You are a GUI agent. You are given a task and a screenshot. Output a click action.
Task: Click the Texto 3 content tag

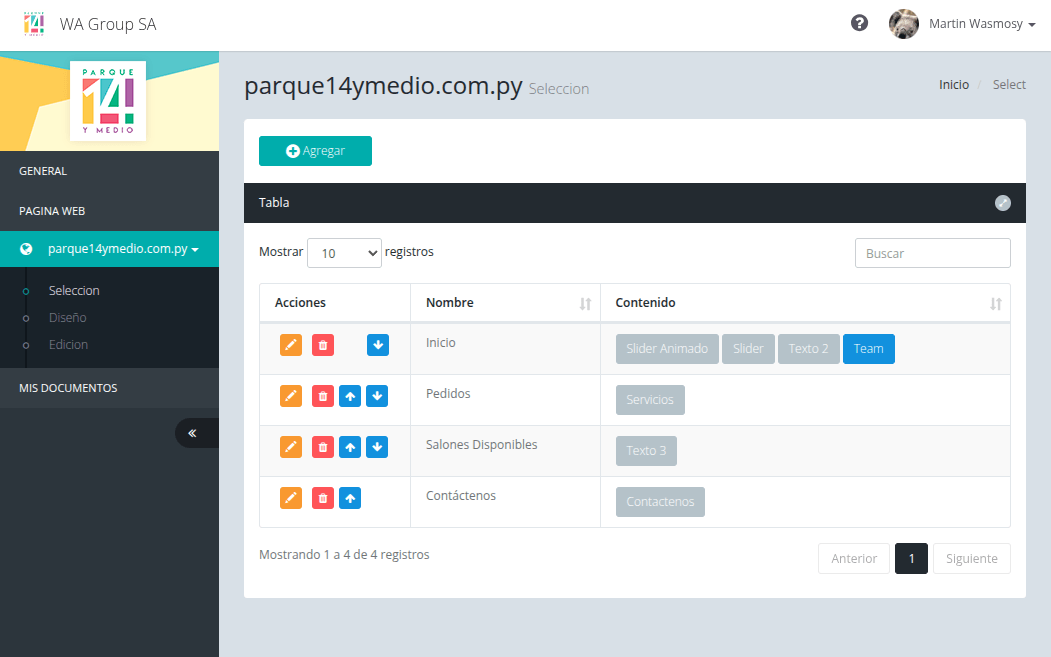(x=646, y=451)
